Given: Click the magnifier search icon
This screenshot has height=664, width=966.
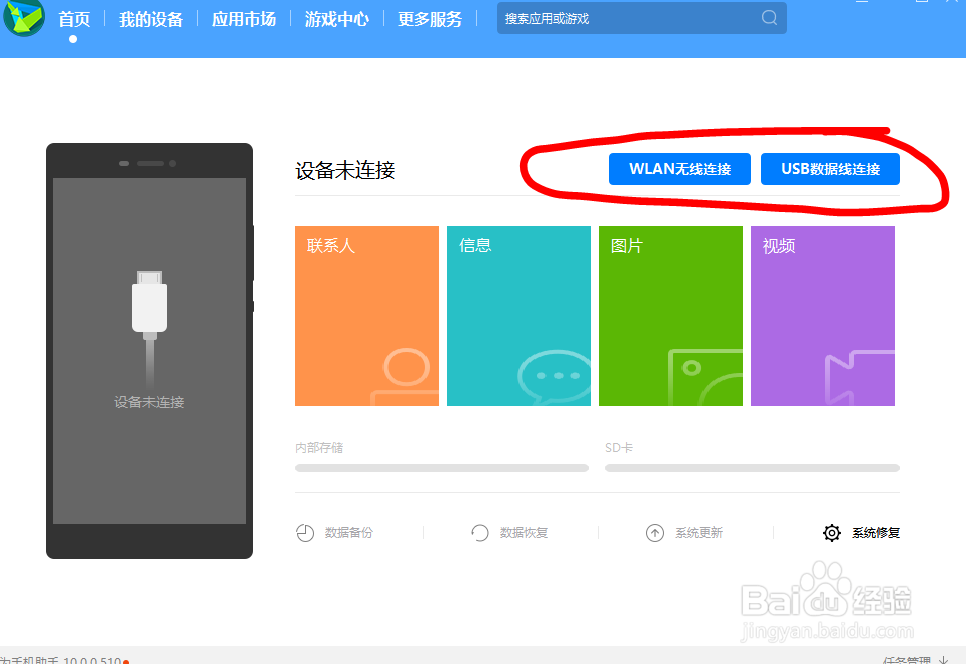Looking at the screenshot, I should pos(769,17).
